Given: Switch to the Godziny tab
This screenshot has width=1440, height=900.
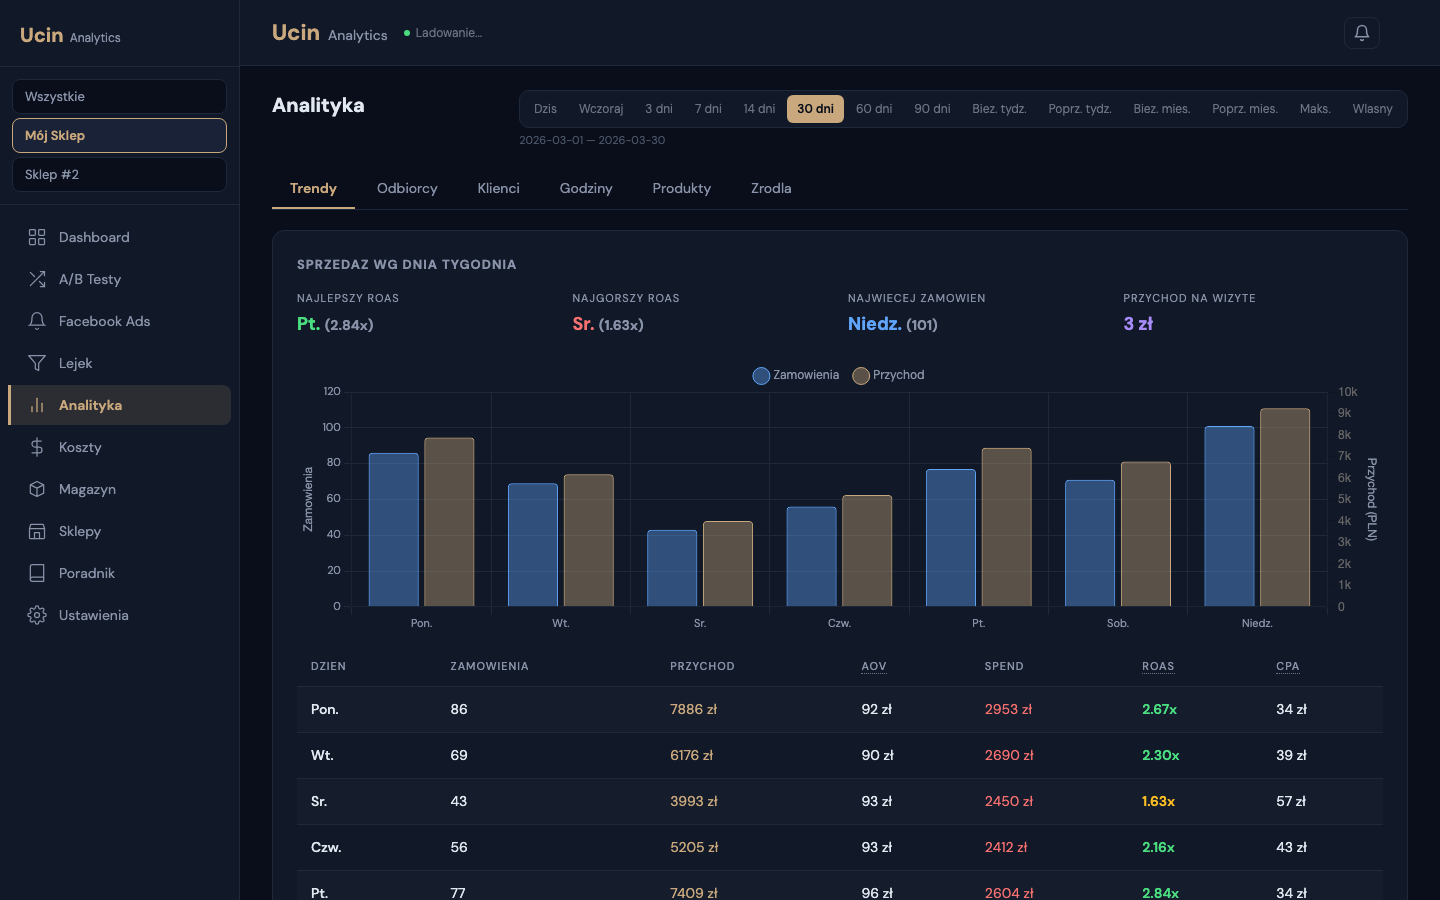Looking at the screenshot, I should [x=586, y=189].
